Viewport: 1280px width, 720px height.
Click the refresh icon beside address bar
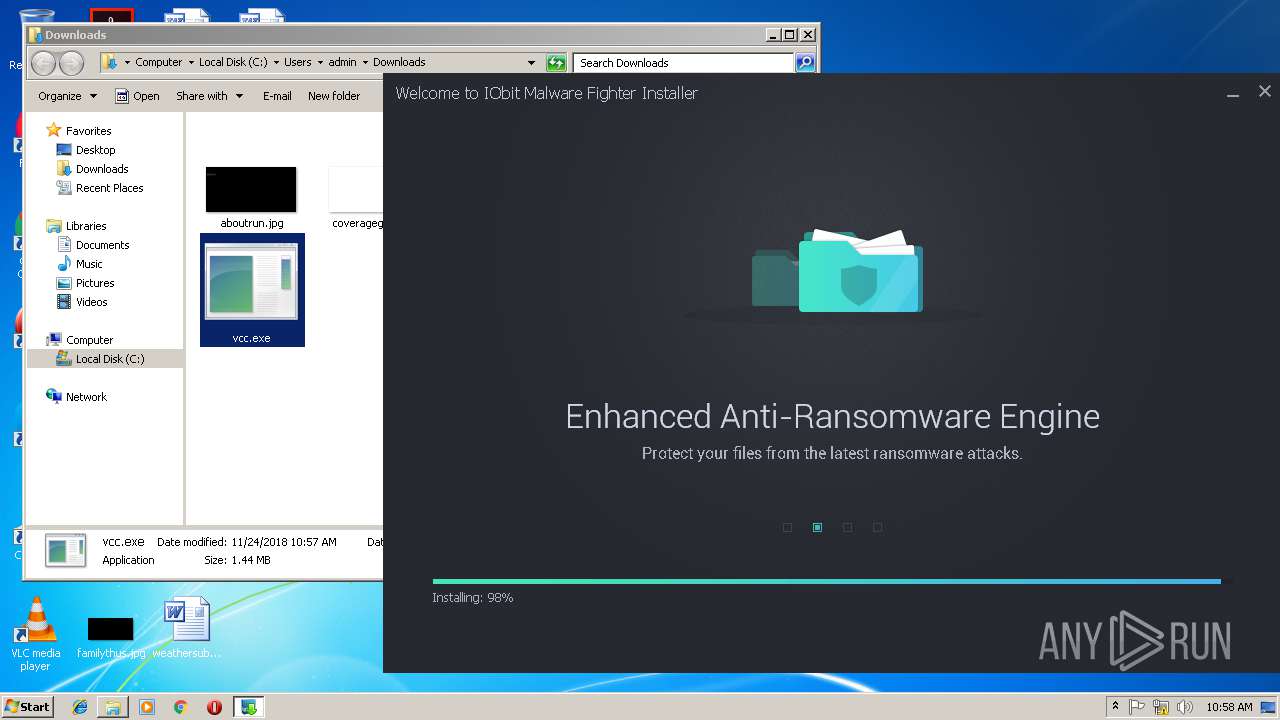click(557, 63)
